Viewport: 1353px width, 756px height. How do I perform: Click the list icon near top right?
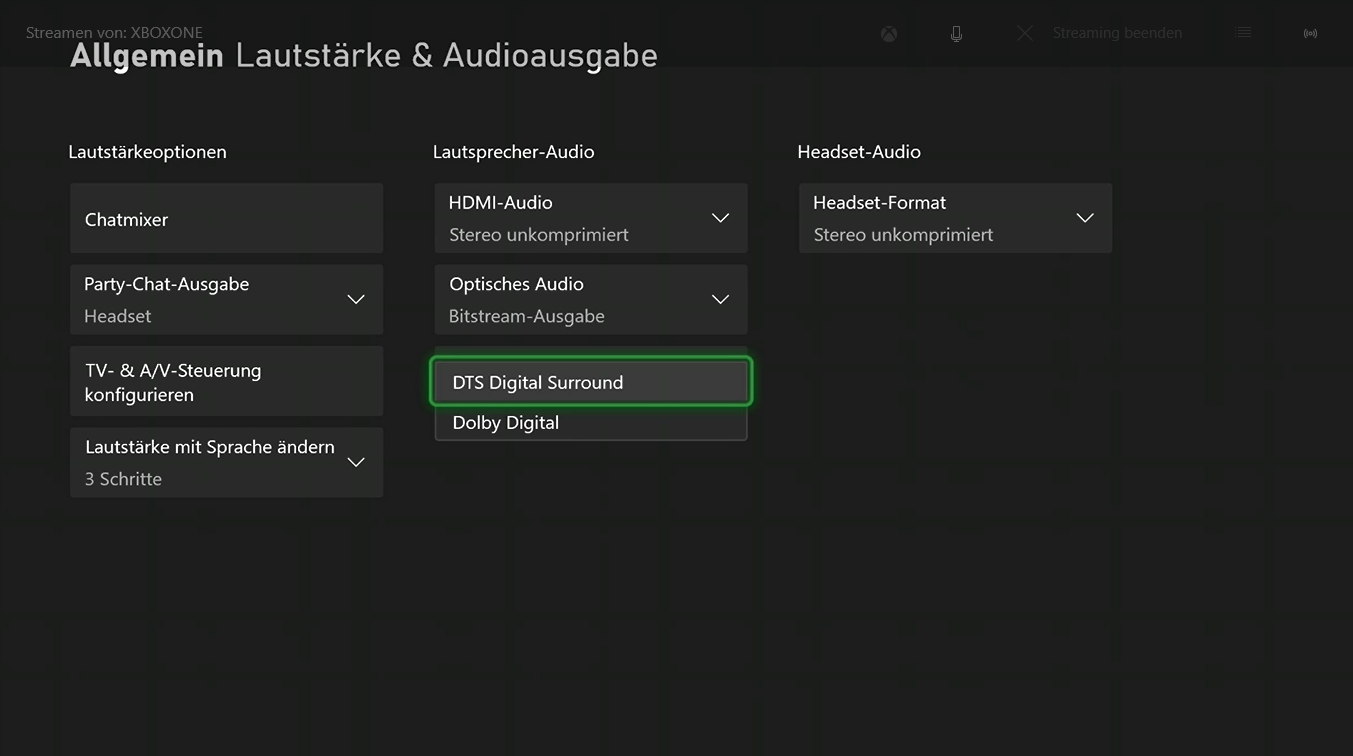[1242, 33]
